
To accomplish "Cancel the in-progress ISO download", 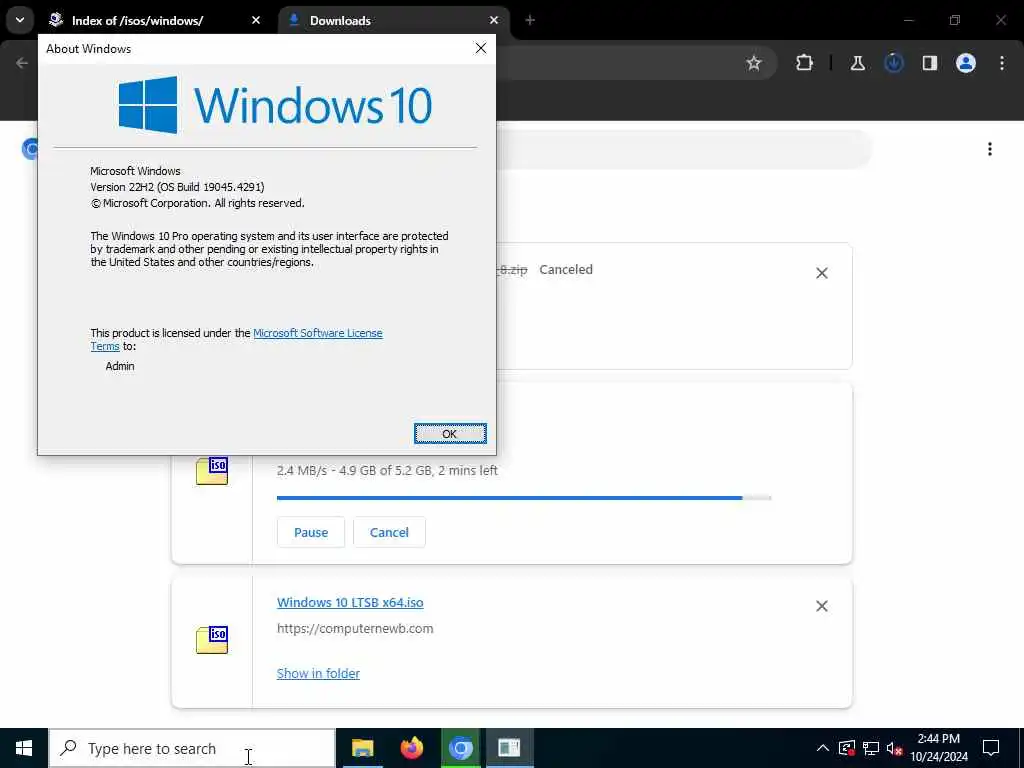I will (389, 532).
